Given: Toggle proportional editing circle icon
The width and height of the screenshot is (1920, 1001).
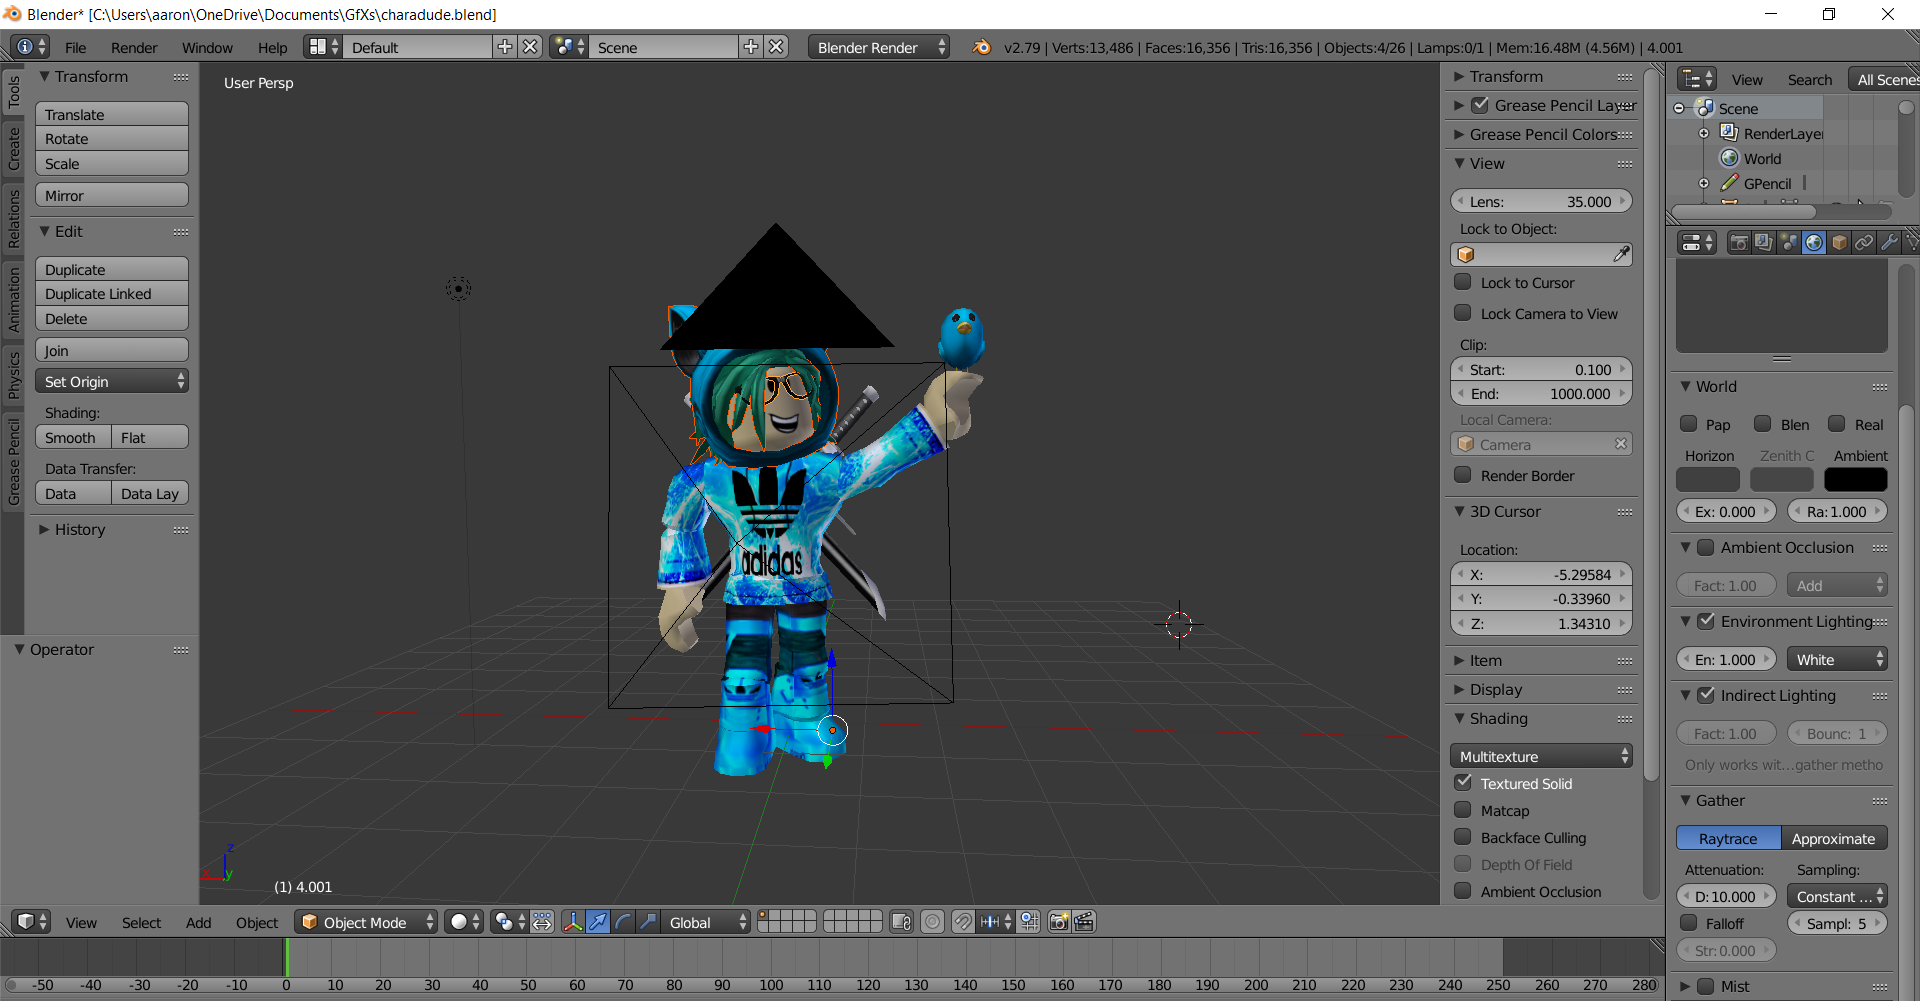Looking at the screenshot, I should [932, 921].
